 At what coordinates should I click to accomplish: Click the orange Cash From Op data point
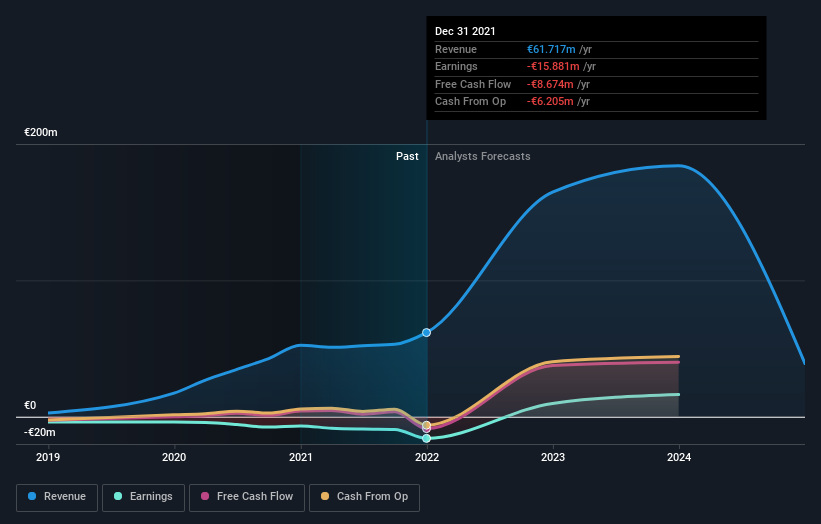[x=427, y=425]
